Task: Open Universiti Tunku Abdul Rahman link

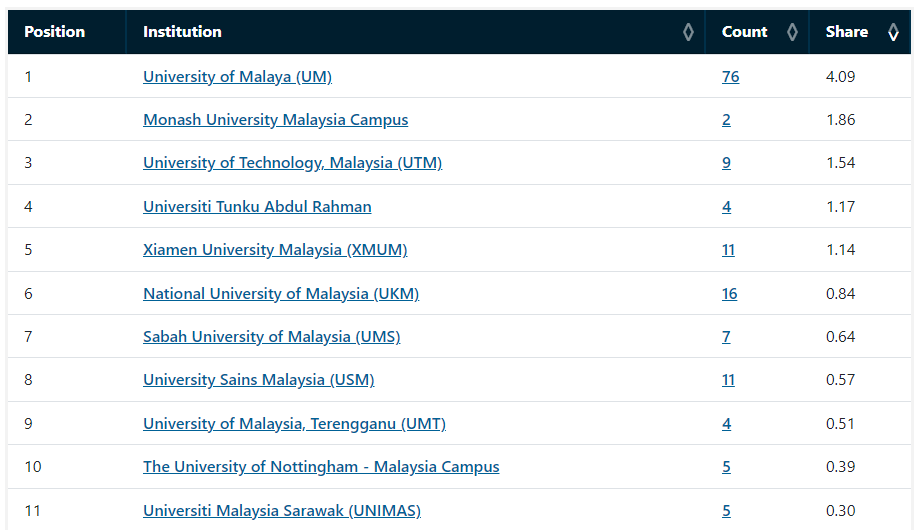Action: tap(257, 206)
